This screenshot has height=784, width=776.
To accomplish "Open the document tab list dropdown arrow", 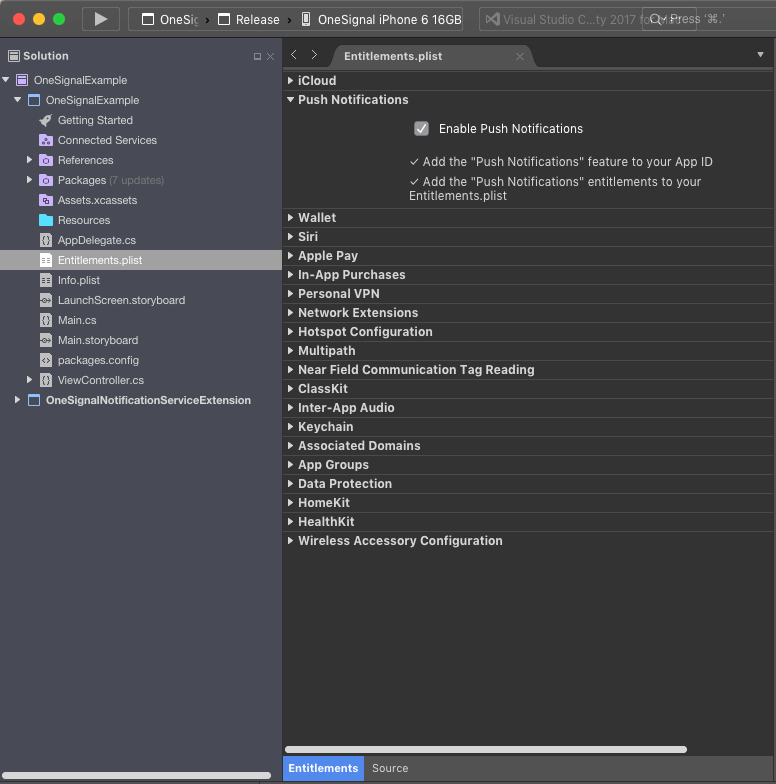I will pyautogui.click(x=760, y=54).
